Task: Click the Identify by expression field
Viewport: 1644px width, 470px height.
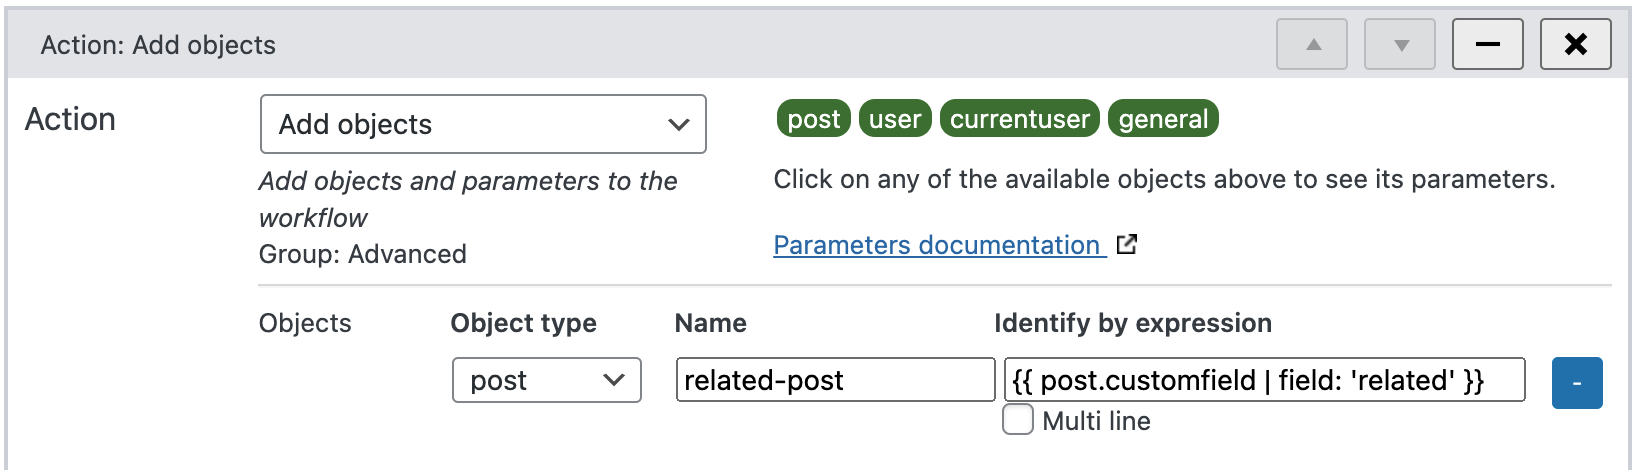Action: 1265,380
